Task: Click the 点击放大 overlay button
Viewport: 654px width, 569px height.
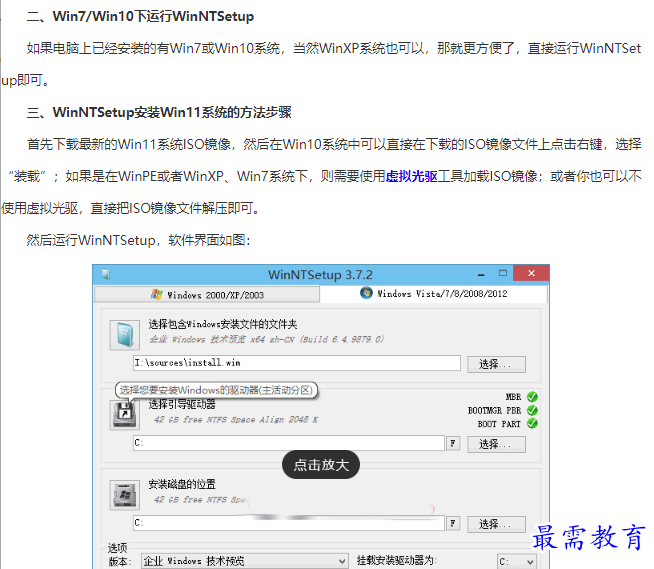Action: (x=321, y=465)
